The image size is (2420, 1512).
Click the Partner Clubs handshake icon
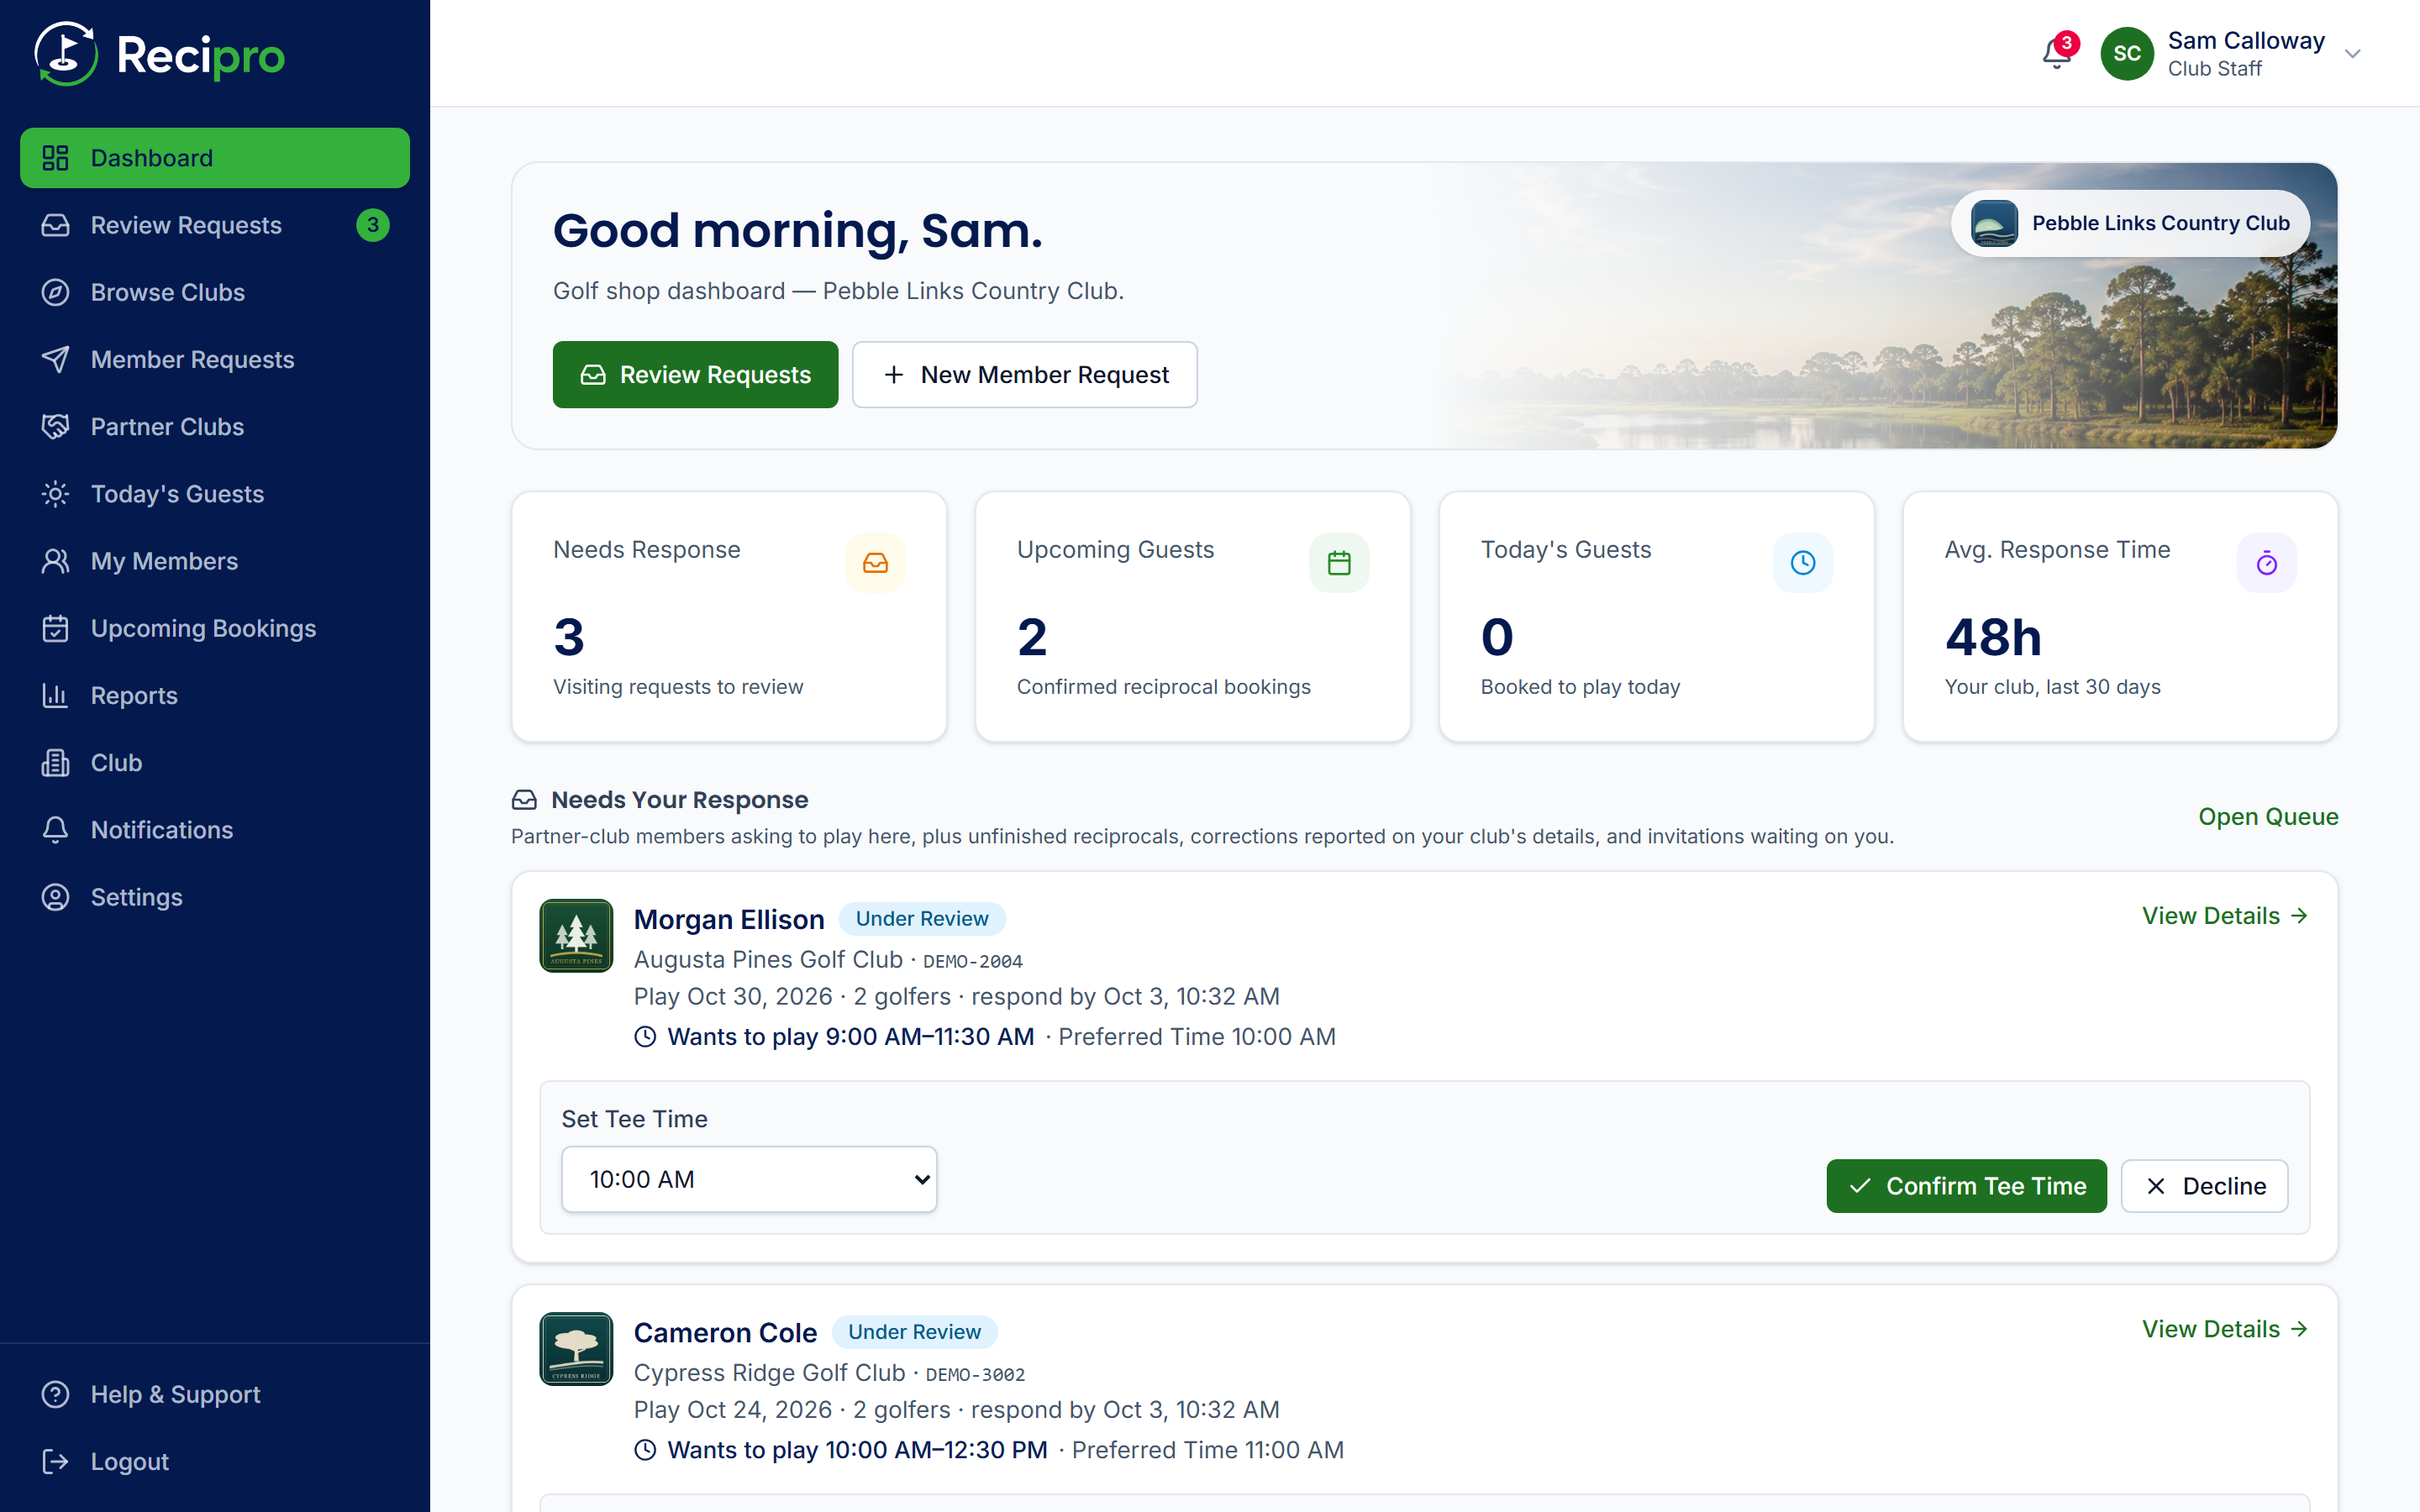(55, 426)
